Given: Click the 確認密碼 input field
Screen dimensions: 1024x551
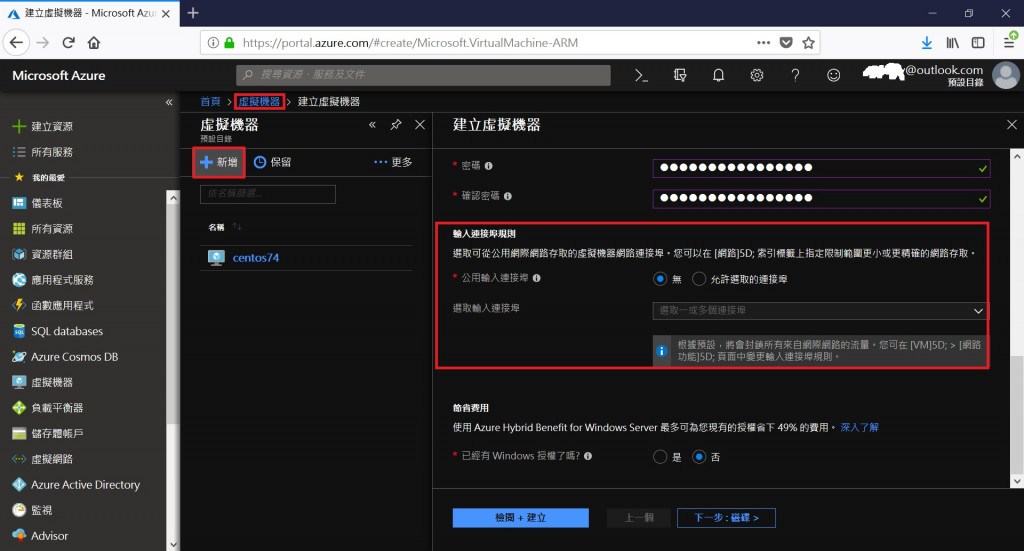Looking at the screenshot, I should point(821,198).
